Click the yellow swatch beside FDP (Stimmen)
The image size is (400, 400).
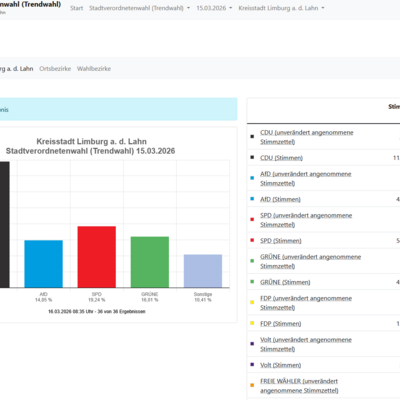[252, 323]
